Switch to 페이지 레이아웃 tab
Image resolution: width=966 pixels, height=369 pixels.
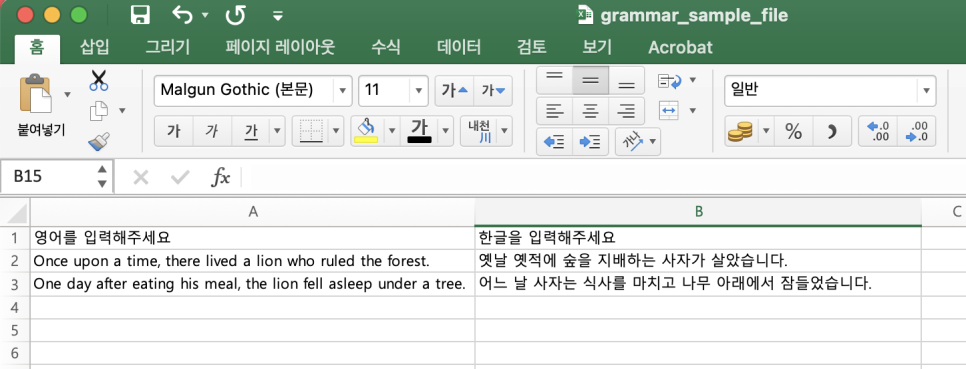point(280,47)
